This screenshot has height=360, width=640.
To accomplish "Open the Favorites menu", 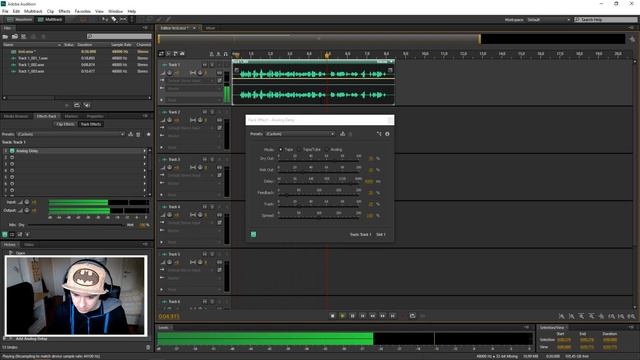I will (x=82, y=11).
